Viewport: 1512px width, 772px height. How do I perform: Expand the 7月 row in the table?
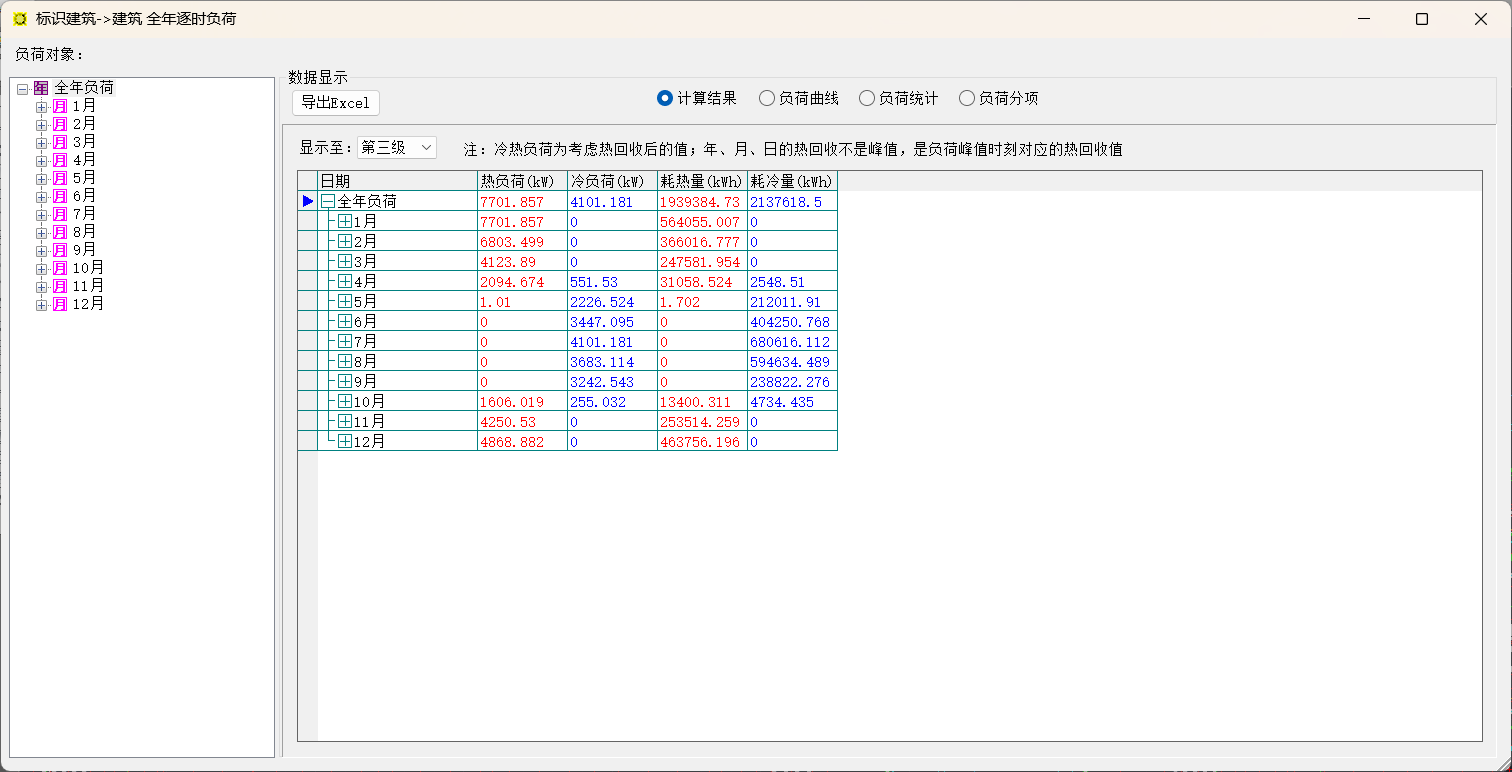pos(345,341)
